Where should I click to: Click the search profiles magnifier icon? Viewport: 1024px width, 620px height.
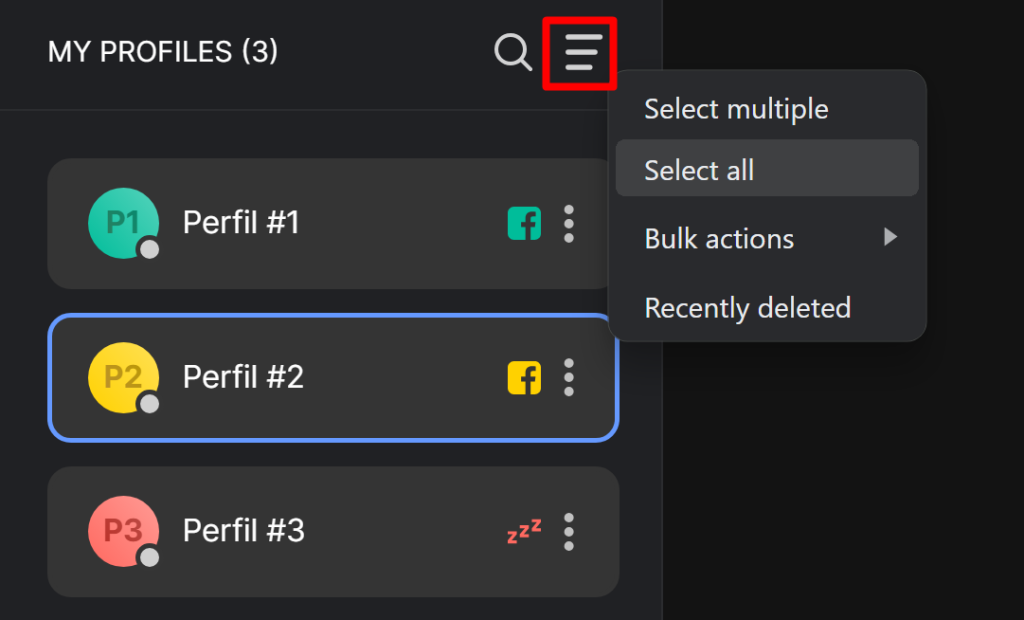(x=513, y=52)
